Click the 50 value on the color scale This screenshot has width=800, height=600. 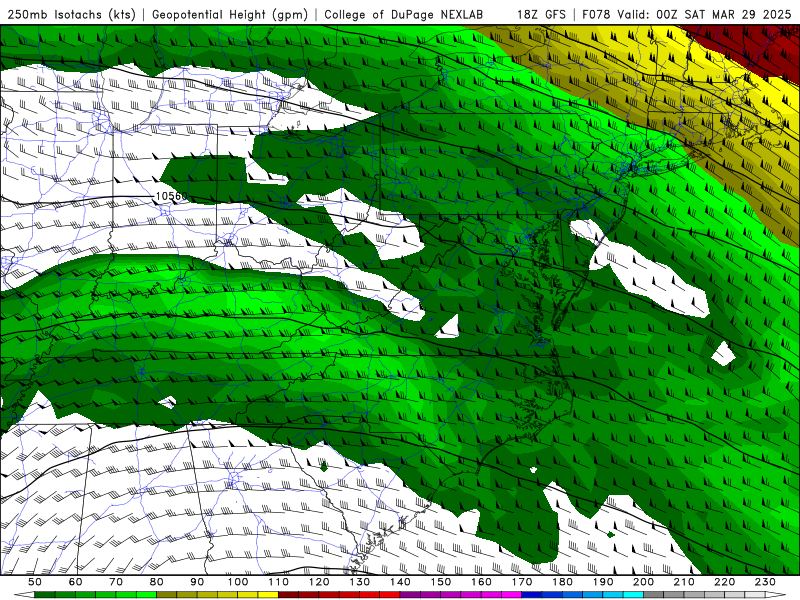35,582
